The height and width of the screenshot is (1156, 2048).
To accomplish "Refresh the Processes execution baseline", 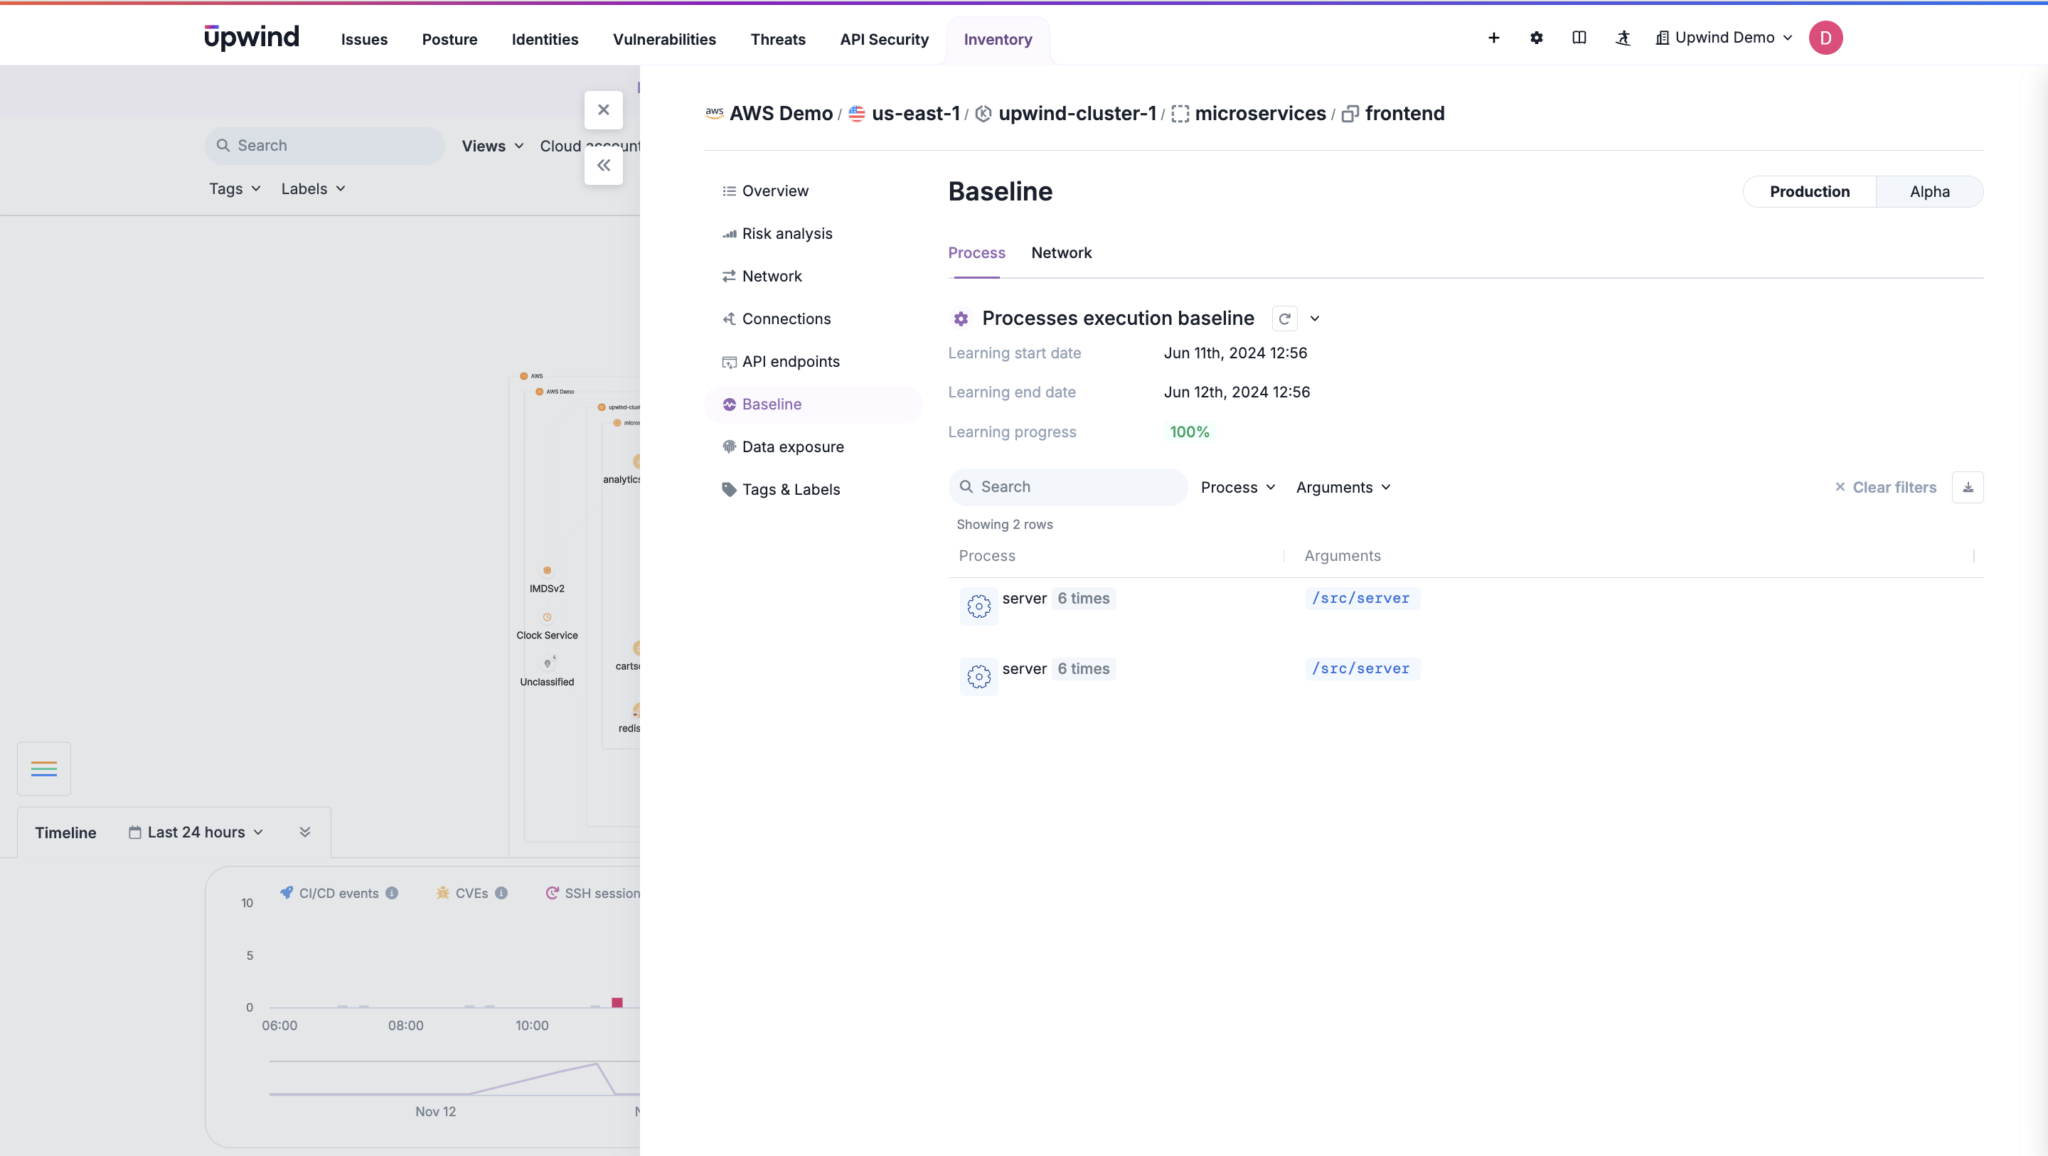I will (1284, 319).
